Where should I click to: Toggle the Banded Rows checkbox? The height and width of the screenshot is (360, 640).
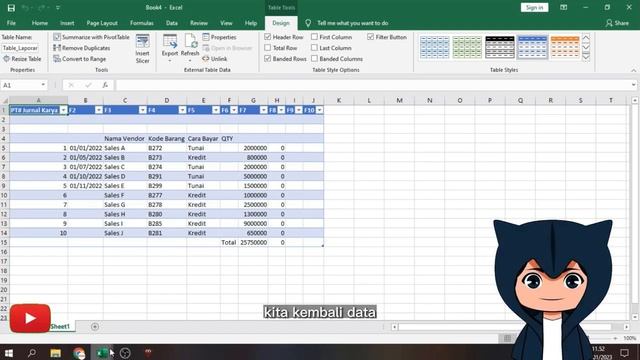(268, 59)
